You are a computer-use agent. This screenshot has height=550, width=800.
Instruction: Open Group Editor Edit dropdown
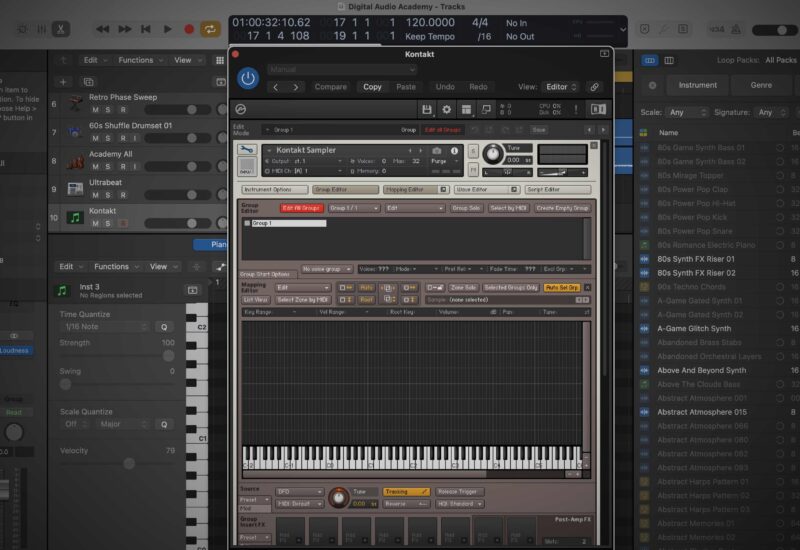(414, 208)
